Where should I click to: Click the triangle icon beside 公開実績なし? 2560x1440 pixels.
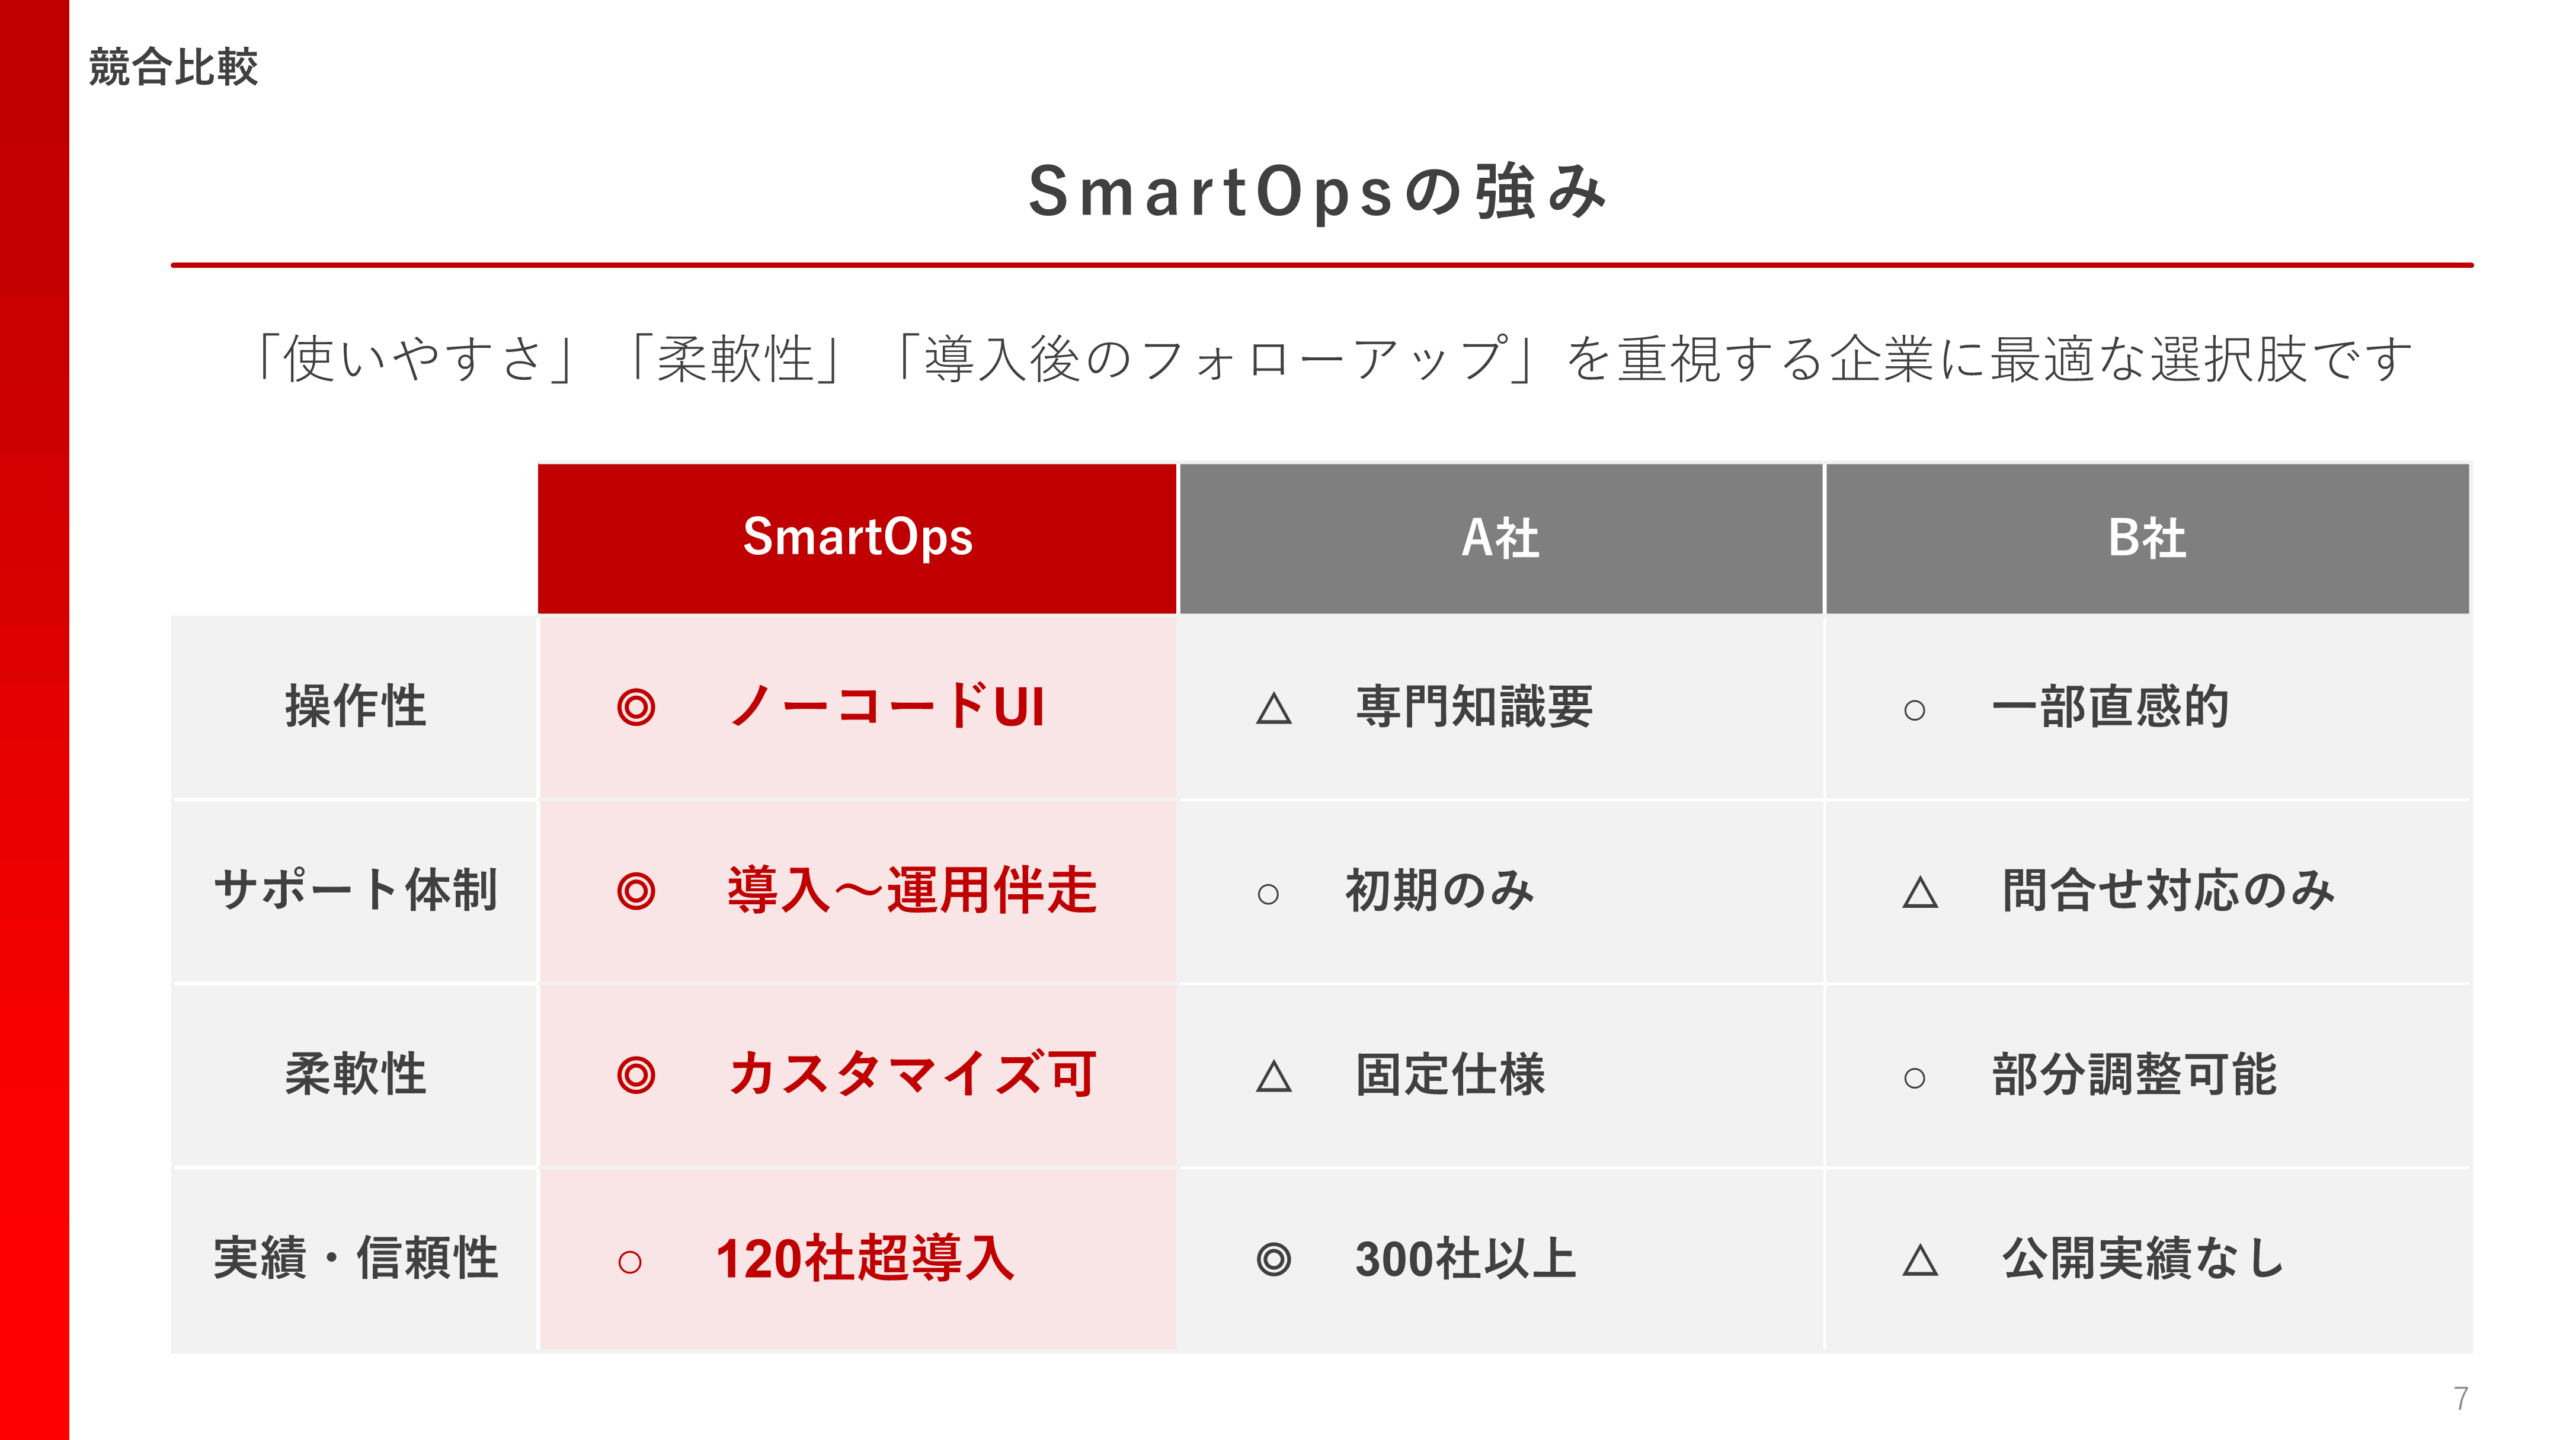tap(1920, 1260)
